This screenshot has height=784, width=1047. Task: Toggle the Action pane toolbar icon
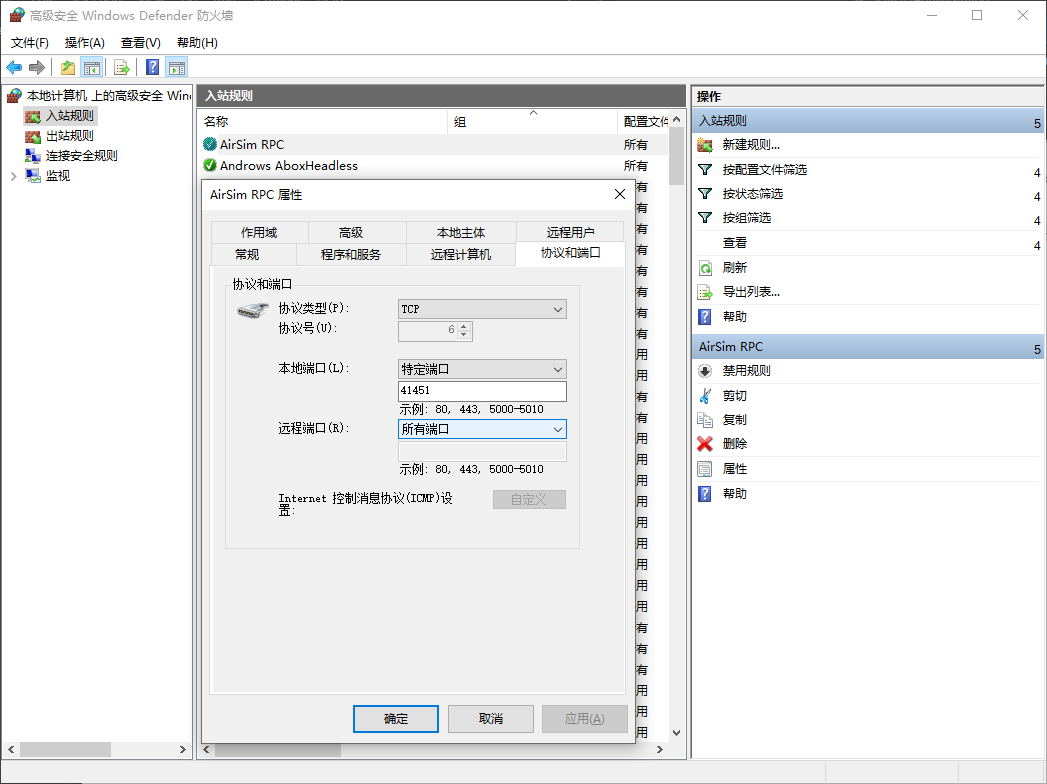(x=177, y=67)
